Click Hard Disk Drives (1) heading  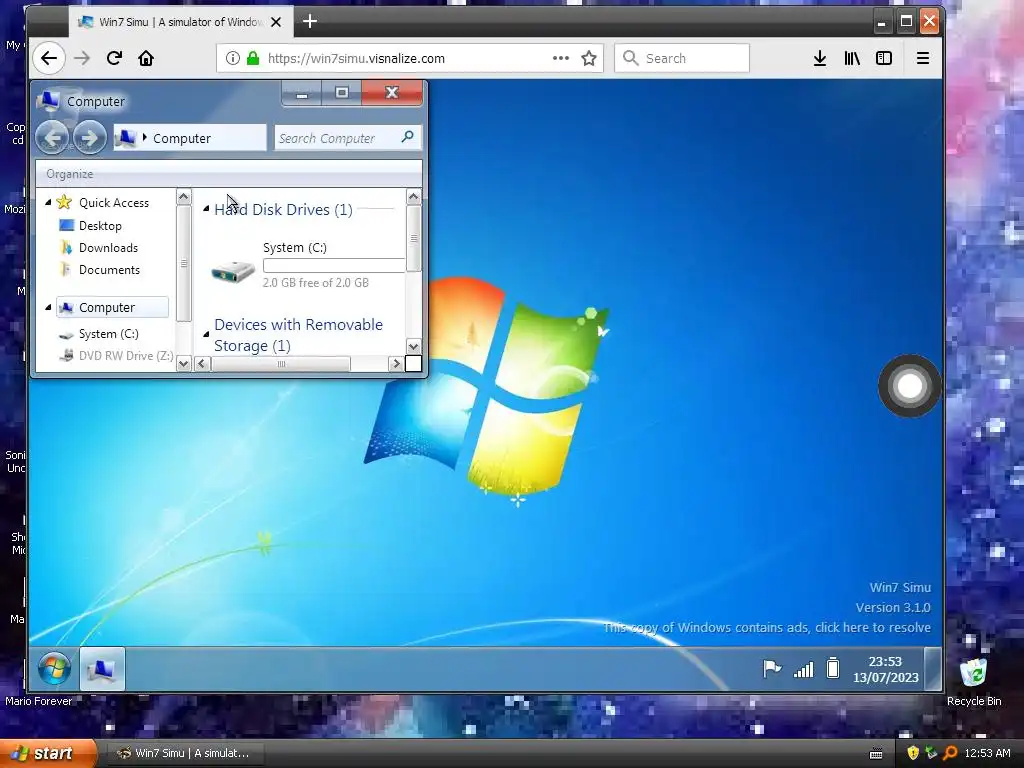pos(283,210)
